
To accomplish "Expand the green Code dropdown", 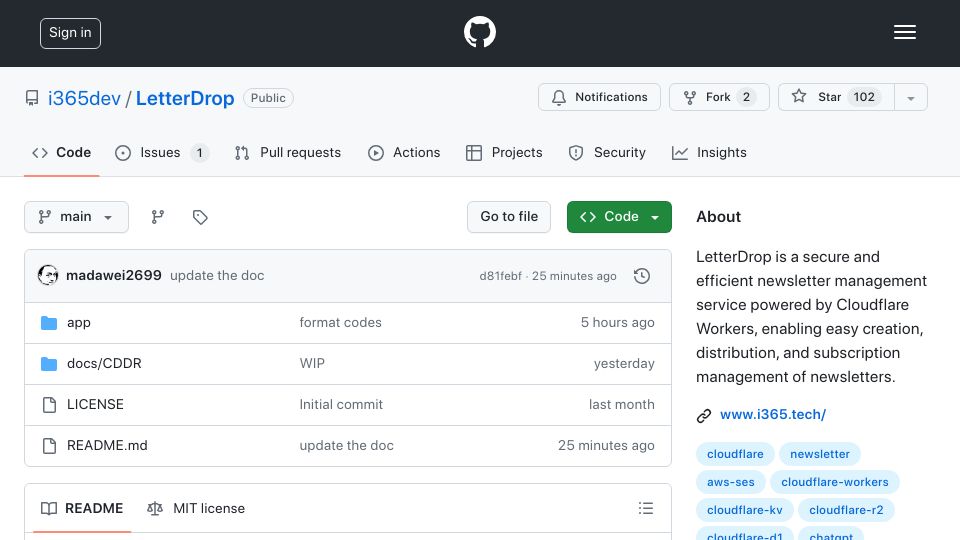I will (x=619, y=217).
